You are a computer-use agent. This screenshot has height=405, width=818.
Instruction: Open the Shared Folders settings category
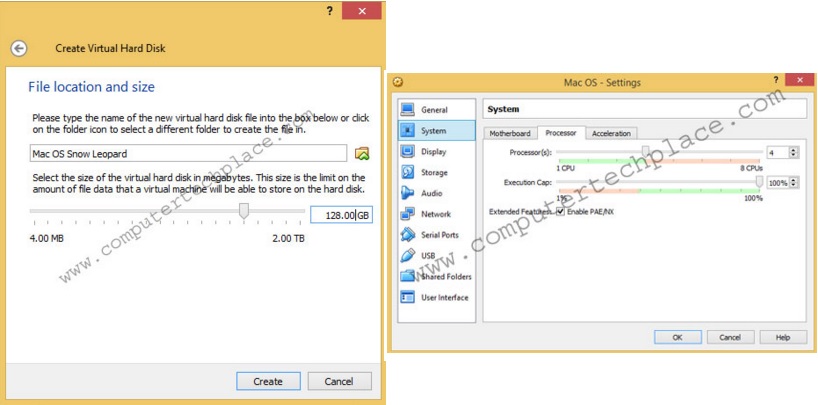click(437, 277)
